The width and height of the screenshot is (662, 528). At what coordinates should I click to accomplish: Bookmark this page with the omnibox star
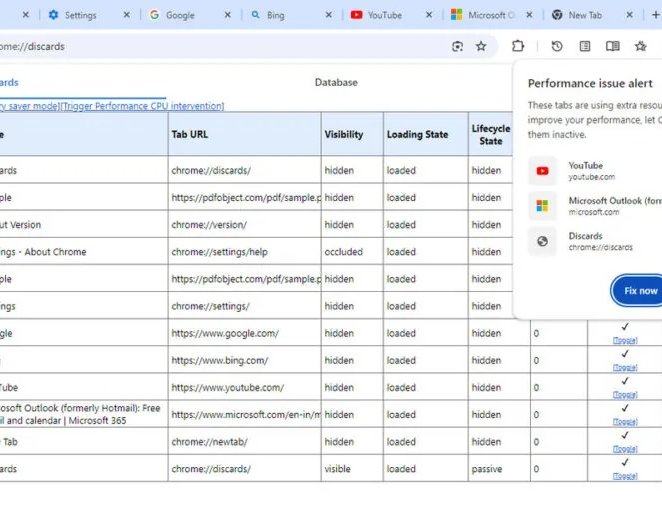point(481,46)
